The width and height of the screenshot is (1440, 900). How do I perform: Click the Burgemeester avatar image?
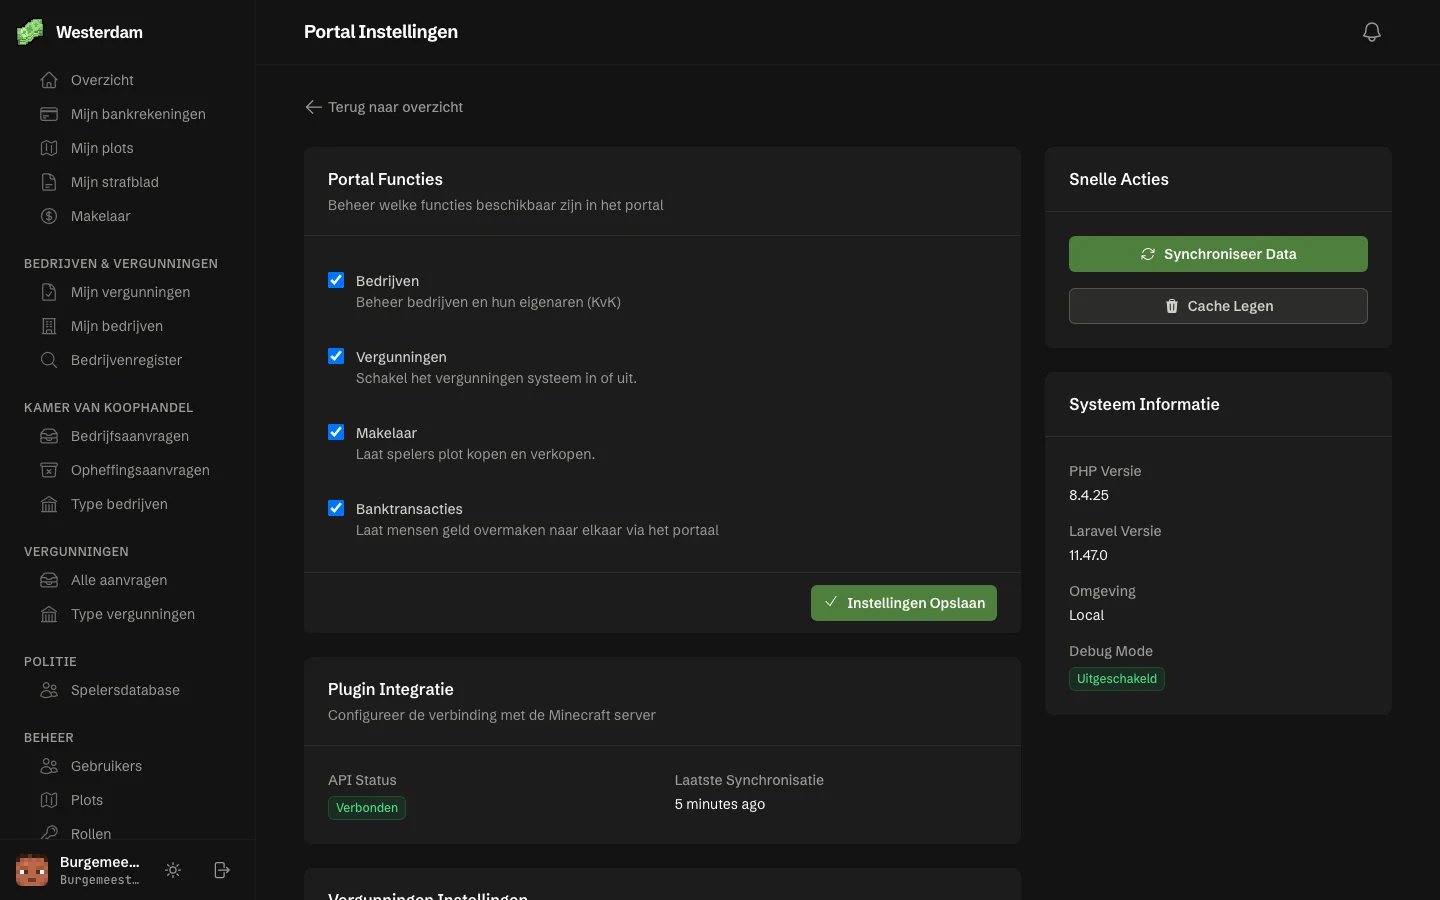32,870
